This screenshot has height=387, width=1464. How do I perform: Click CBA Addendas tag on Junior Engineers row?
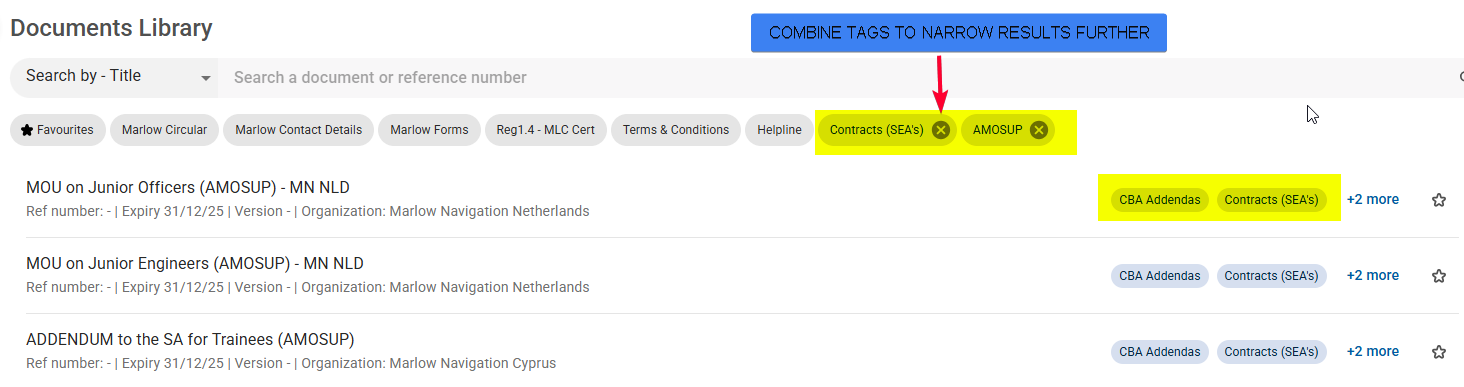point(1159,276)
